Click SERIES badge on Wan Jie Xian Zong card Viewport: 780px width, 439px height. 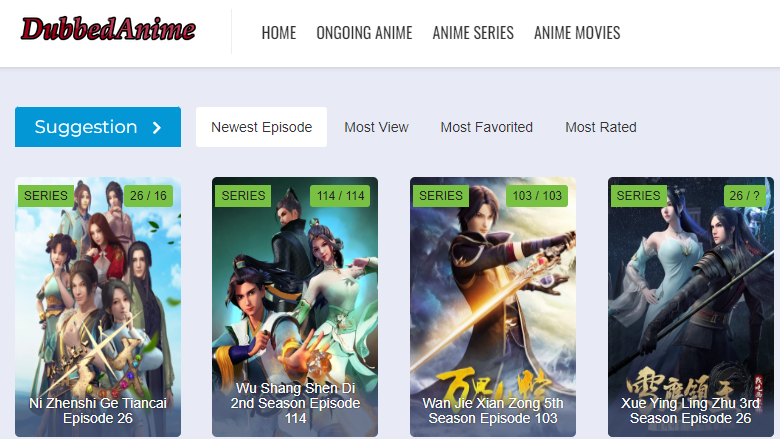[x=441, y=196]
